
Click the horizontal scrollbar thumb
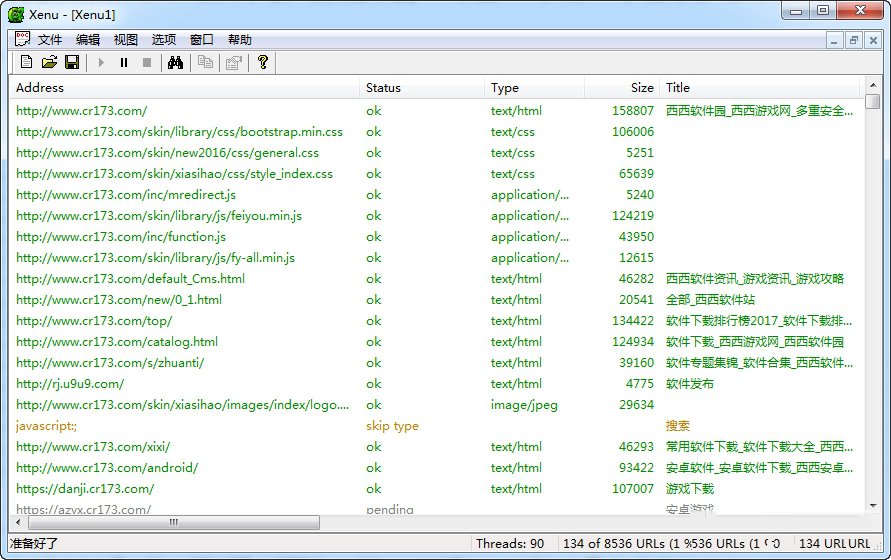[174, 522]
